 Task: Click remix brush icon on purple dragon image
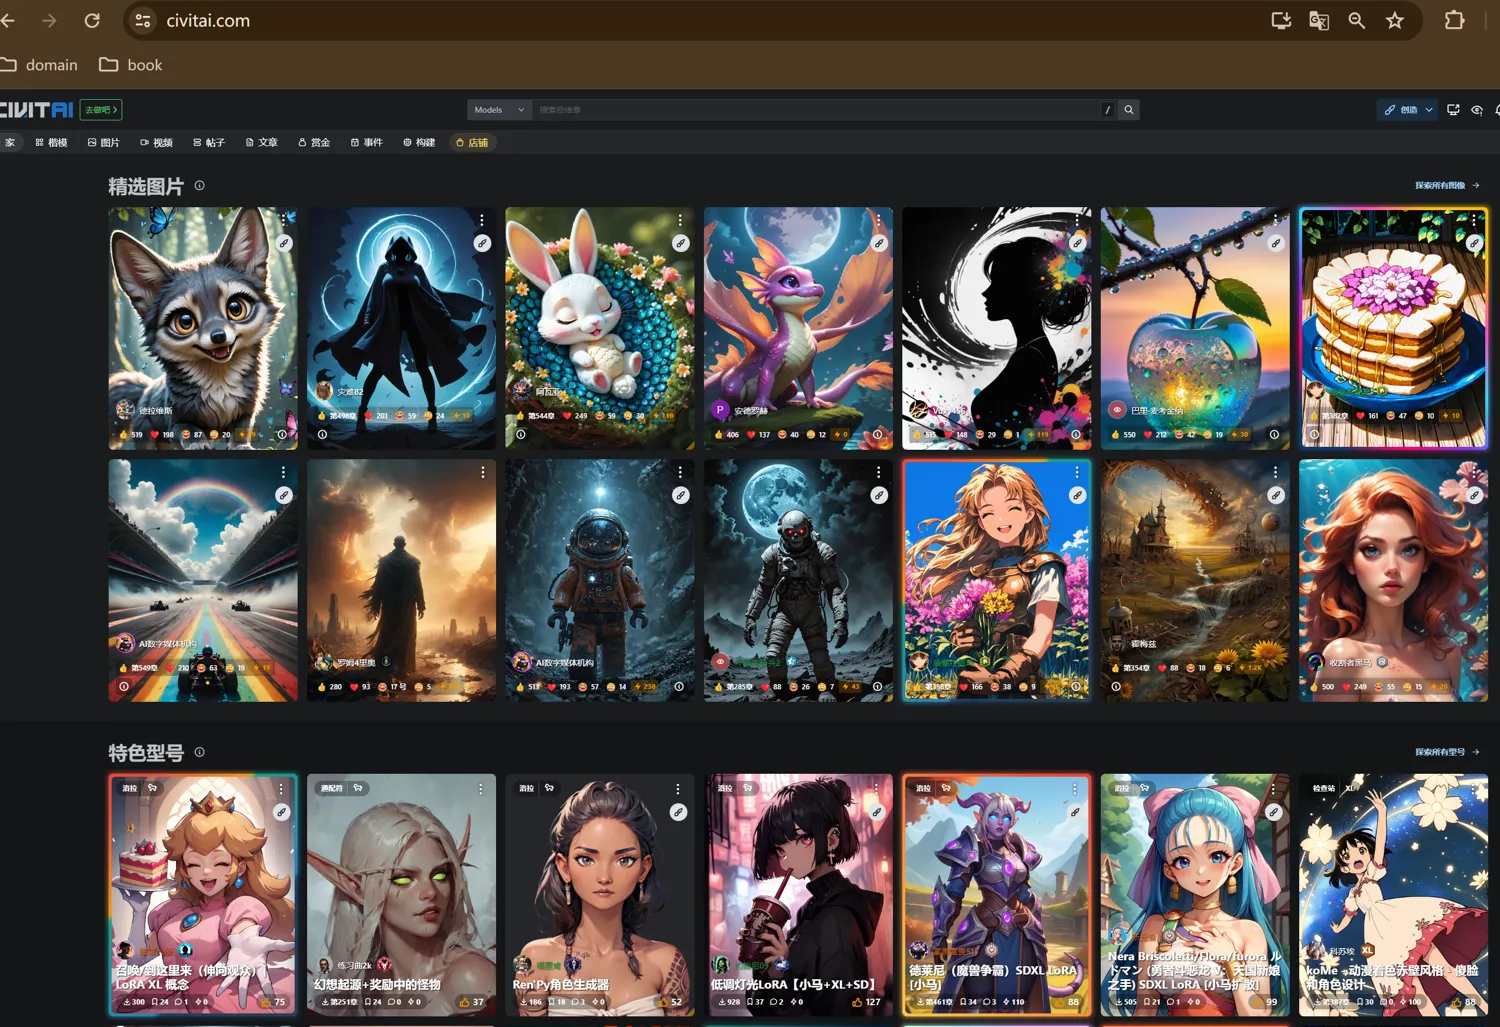[879, 243]
